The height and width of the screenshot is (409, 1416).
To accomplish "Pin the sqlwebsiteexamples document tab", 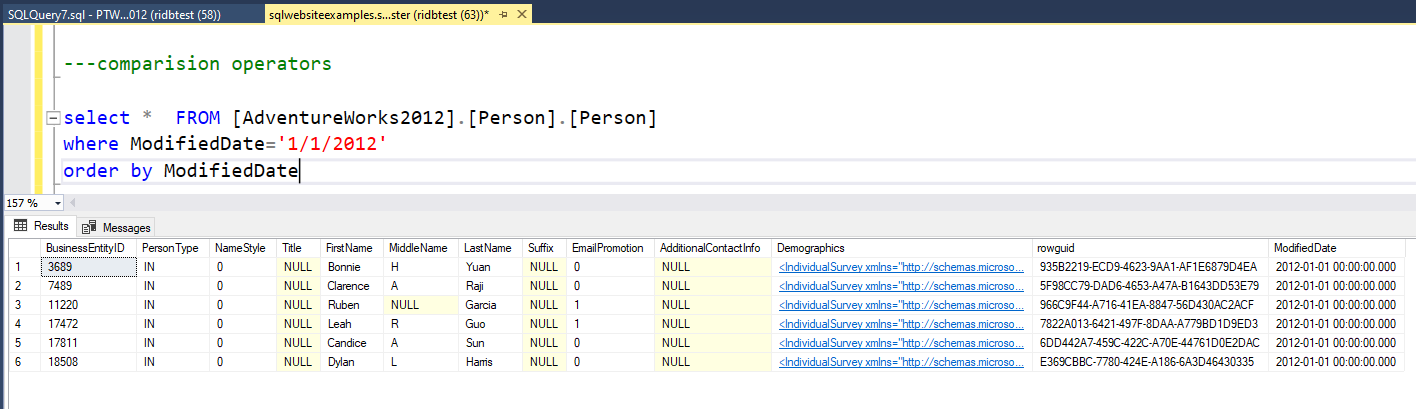I will [503, 15].
